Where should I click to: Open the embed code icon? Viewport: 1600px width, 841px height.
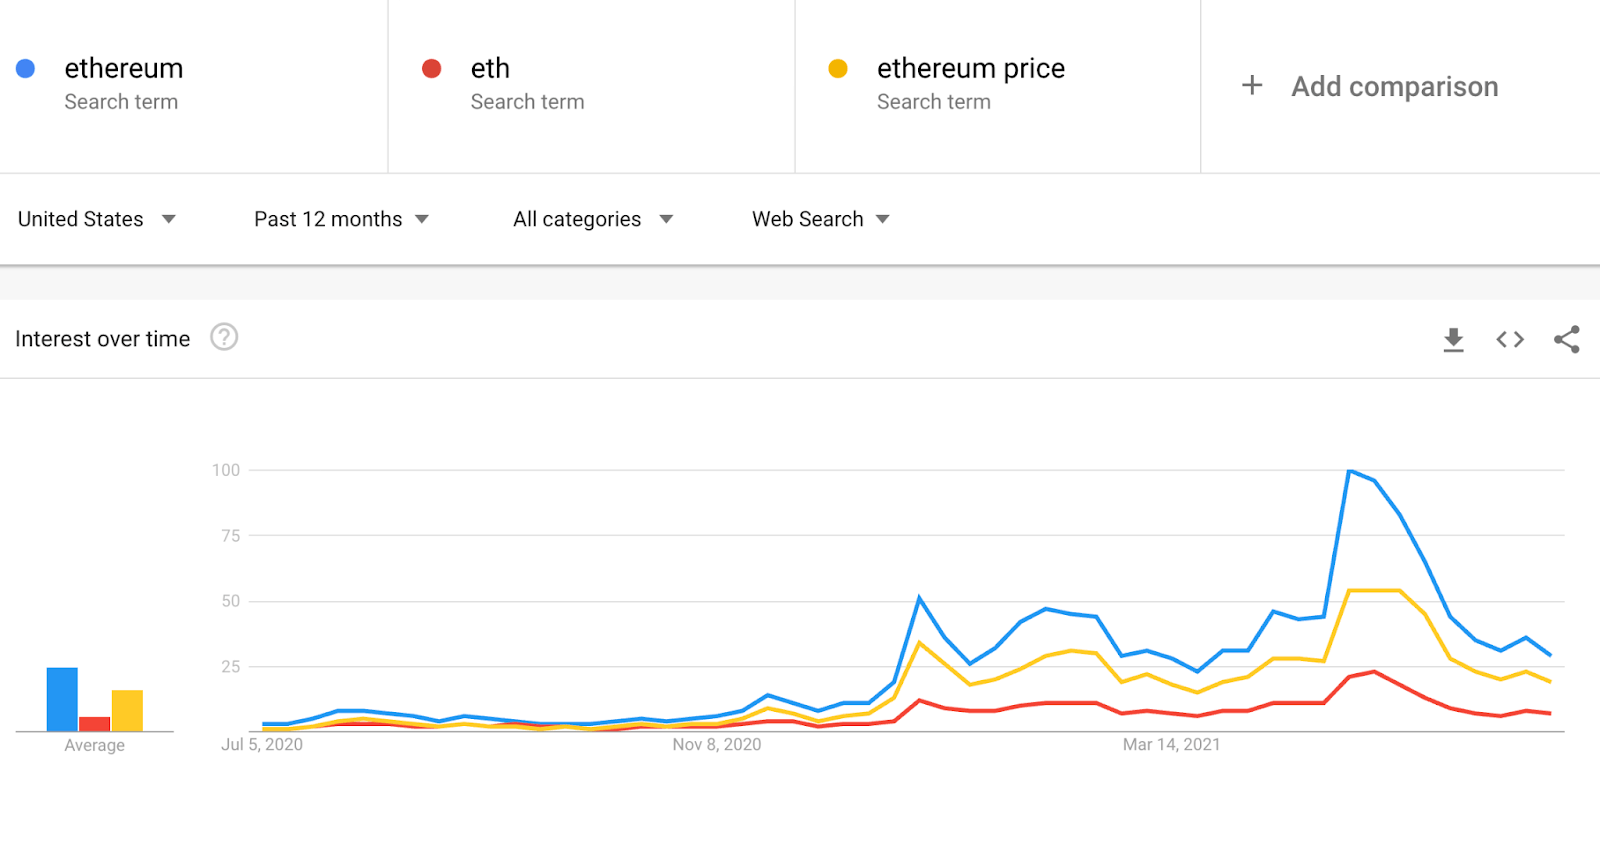click(x=1510, y=340)
